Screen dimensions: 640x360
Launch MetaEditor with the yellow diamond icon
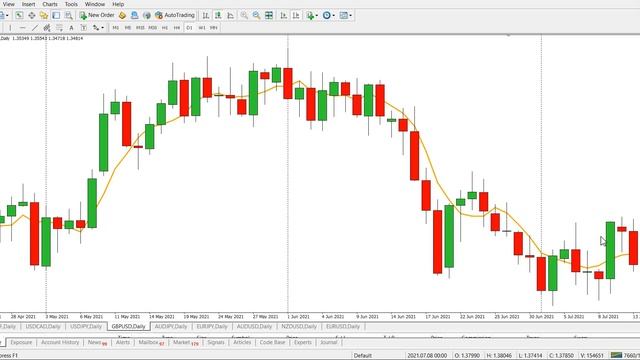(122, 16)
